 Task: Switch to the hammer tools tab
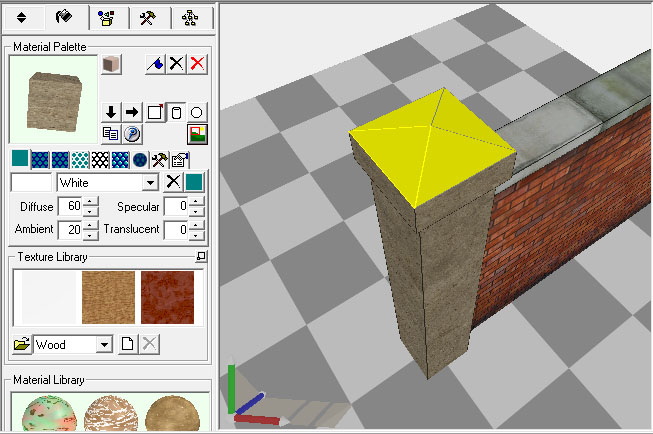click(x=147, y=17)
